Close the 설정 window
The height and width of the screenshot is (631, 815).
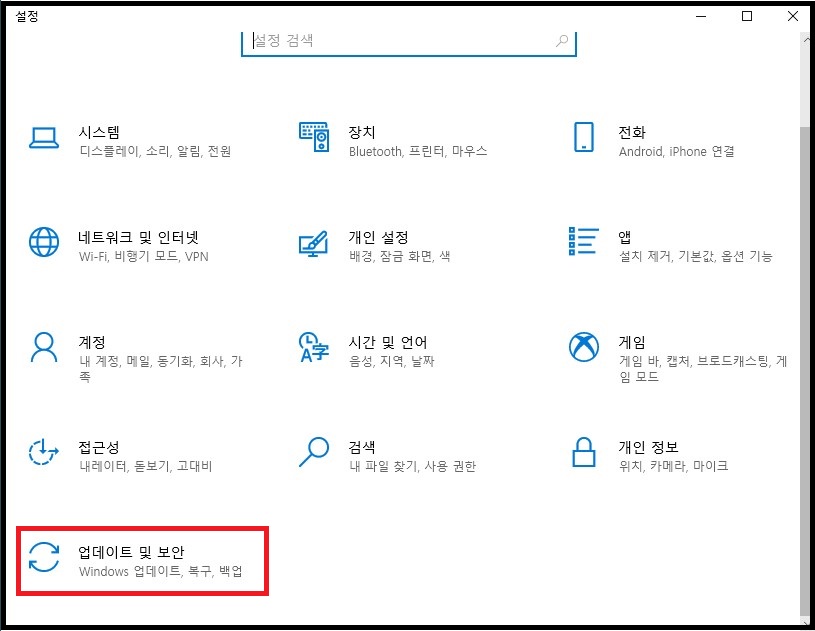[x=793, y=16]
